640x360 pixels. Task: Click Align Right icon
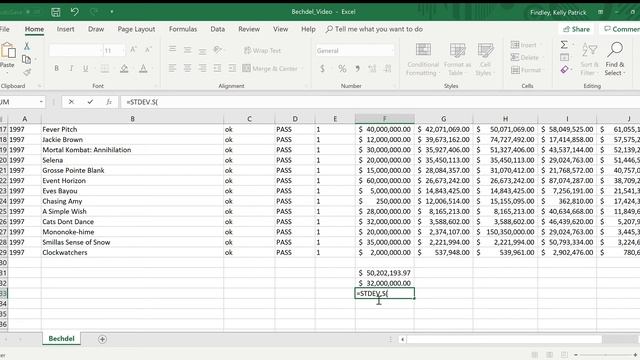pos(202,68)
